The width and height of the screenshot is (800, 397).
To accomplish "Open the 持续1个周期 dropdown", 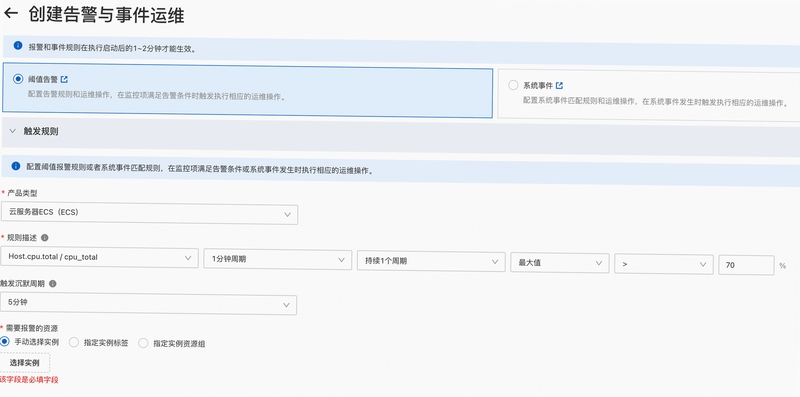I will pyautogui.click(x=431, y=261).
